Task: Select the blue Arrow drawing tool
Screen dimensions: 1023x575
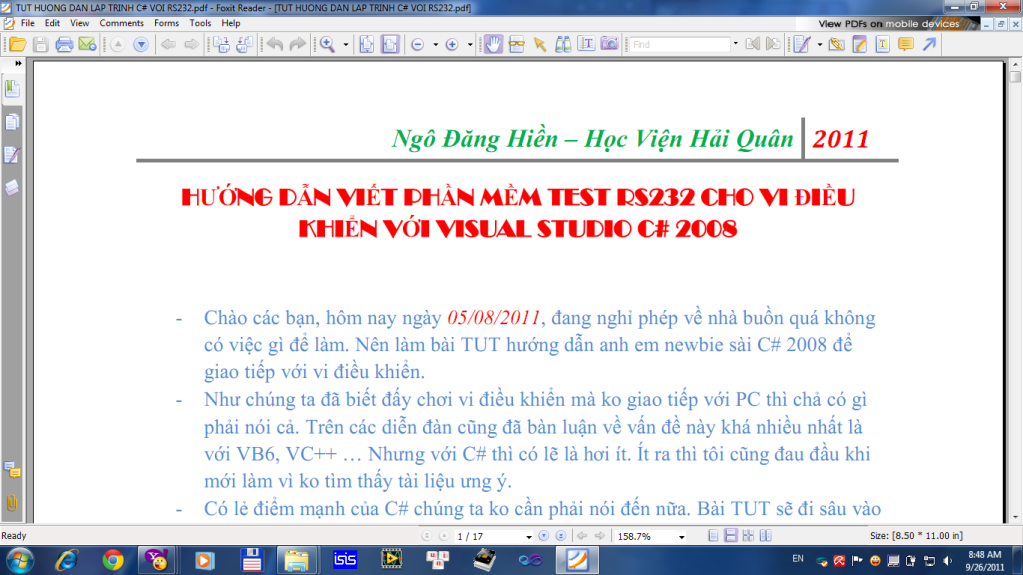Action: pyautogui.click(x=929, y=44)
